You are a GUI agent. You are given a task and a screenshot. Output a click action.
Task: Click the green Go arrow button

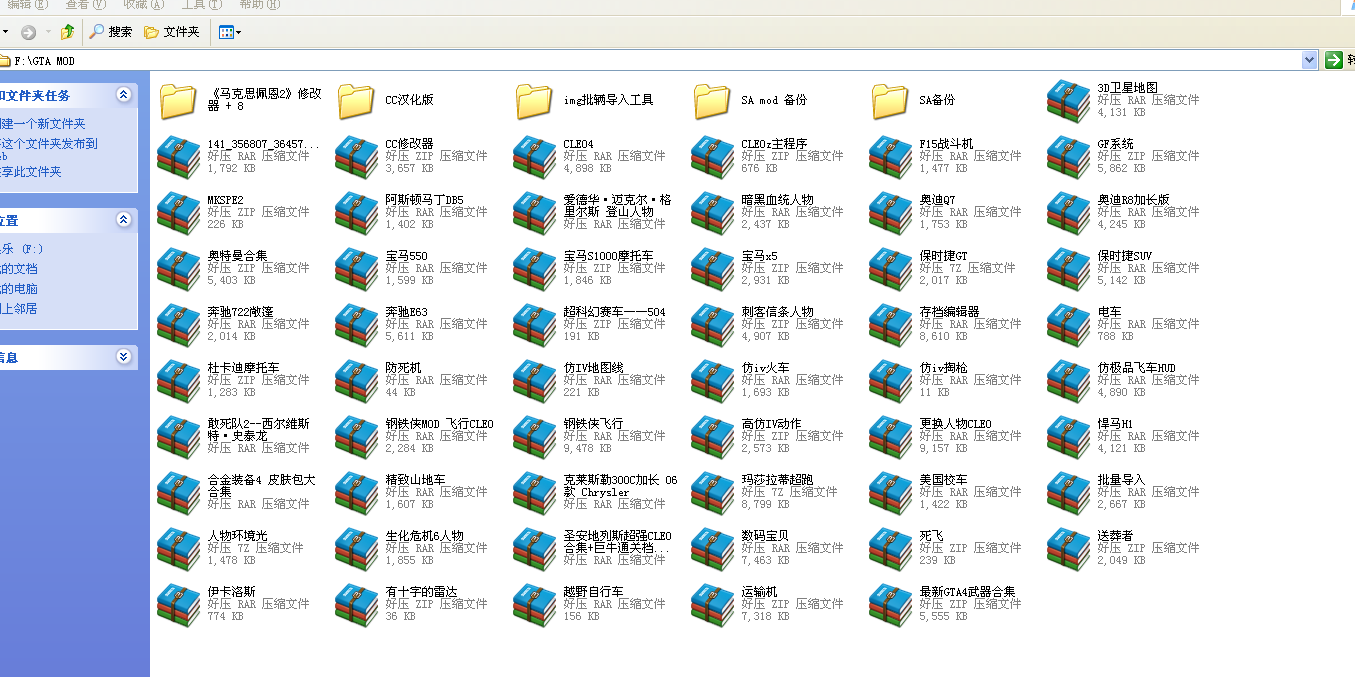pyautogui.click(x=1333, y=61)
